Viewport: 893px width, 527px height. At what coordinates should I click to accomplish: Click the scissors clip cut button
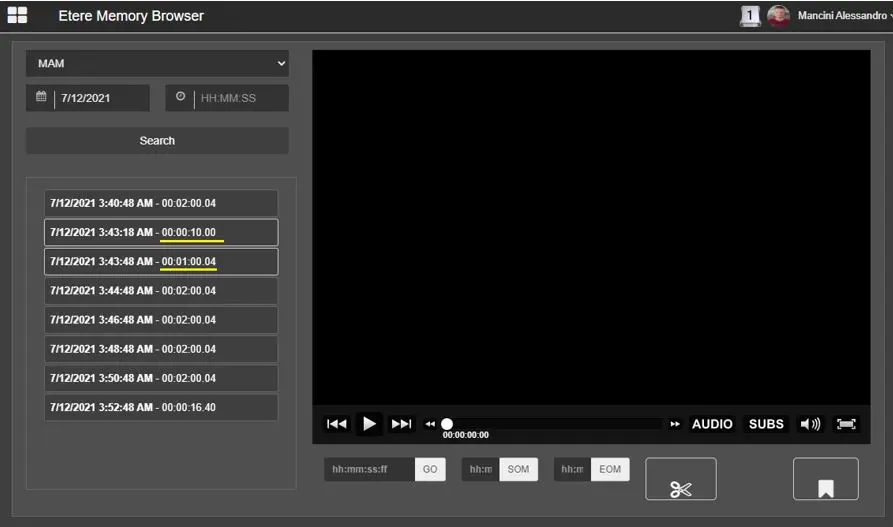pyautogui.click(x=680, y=479)
